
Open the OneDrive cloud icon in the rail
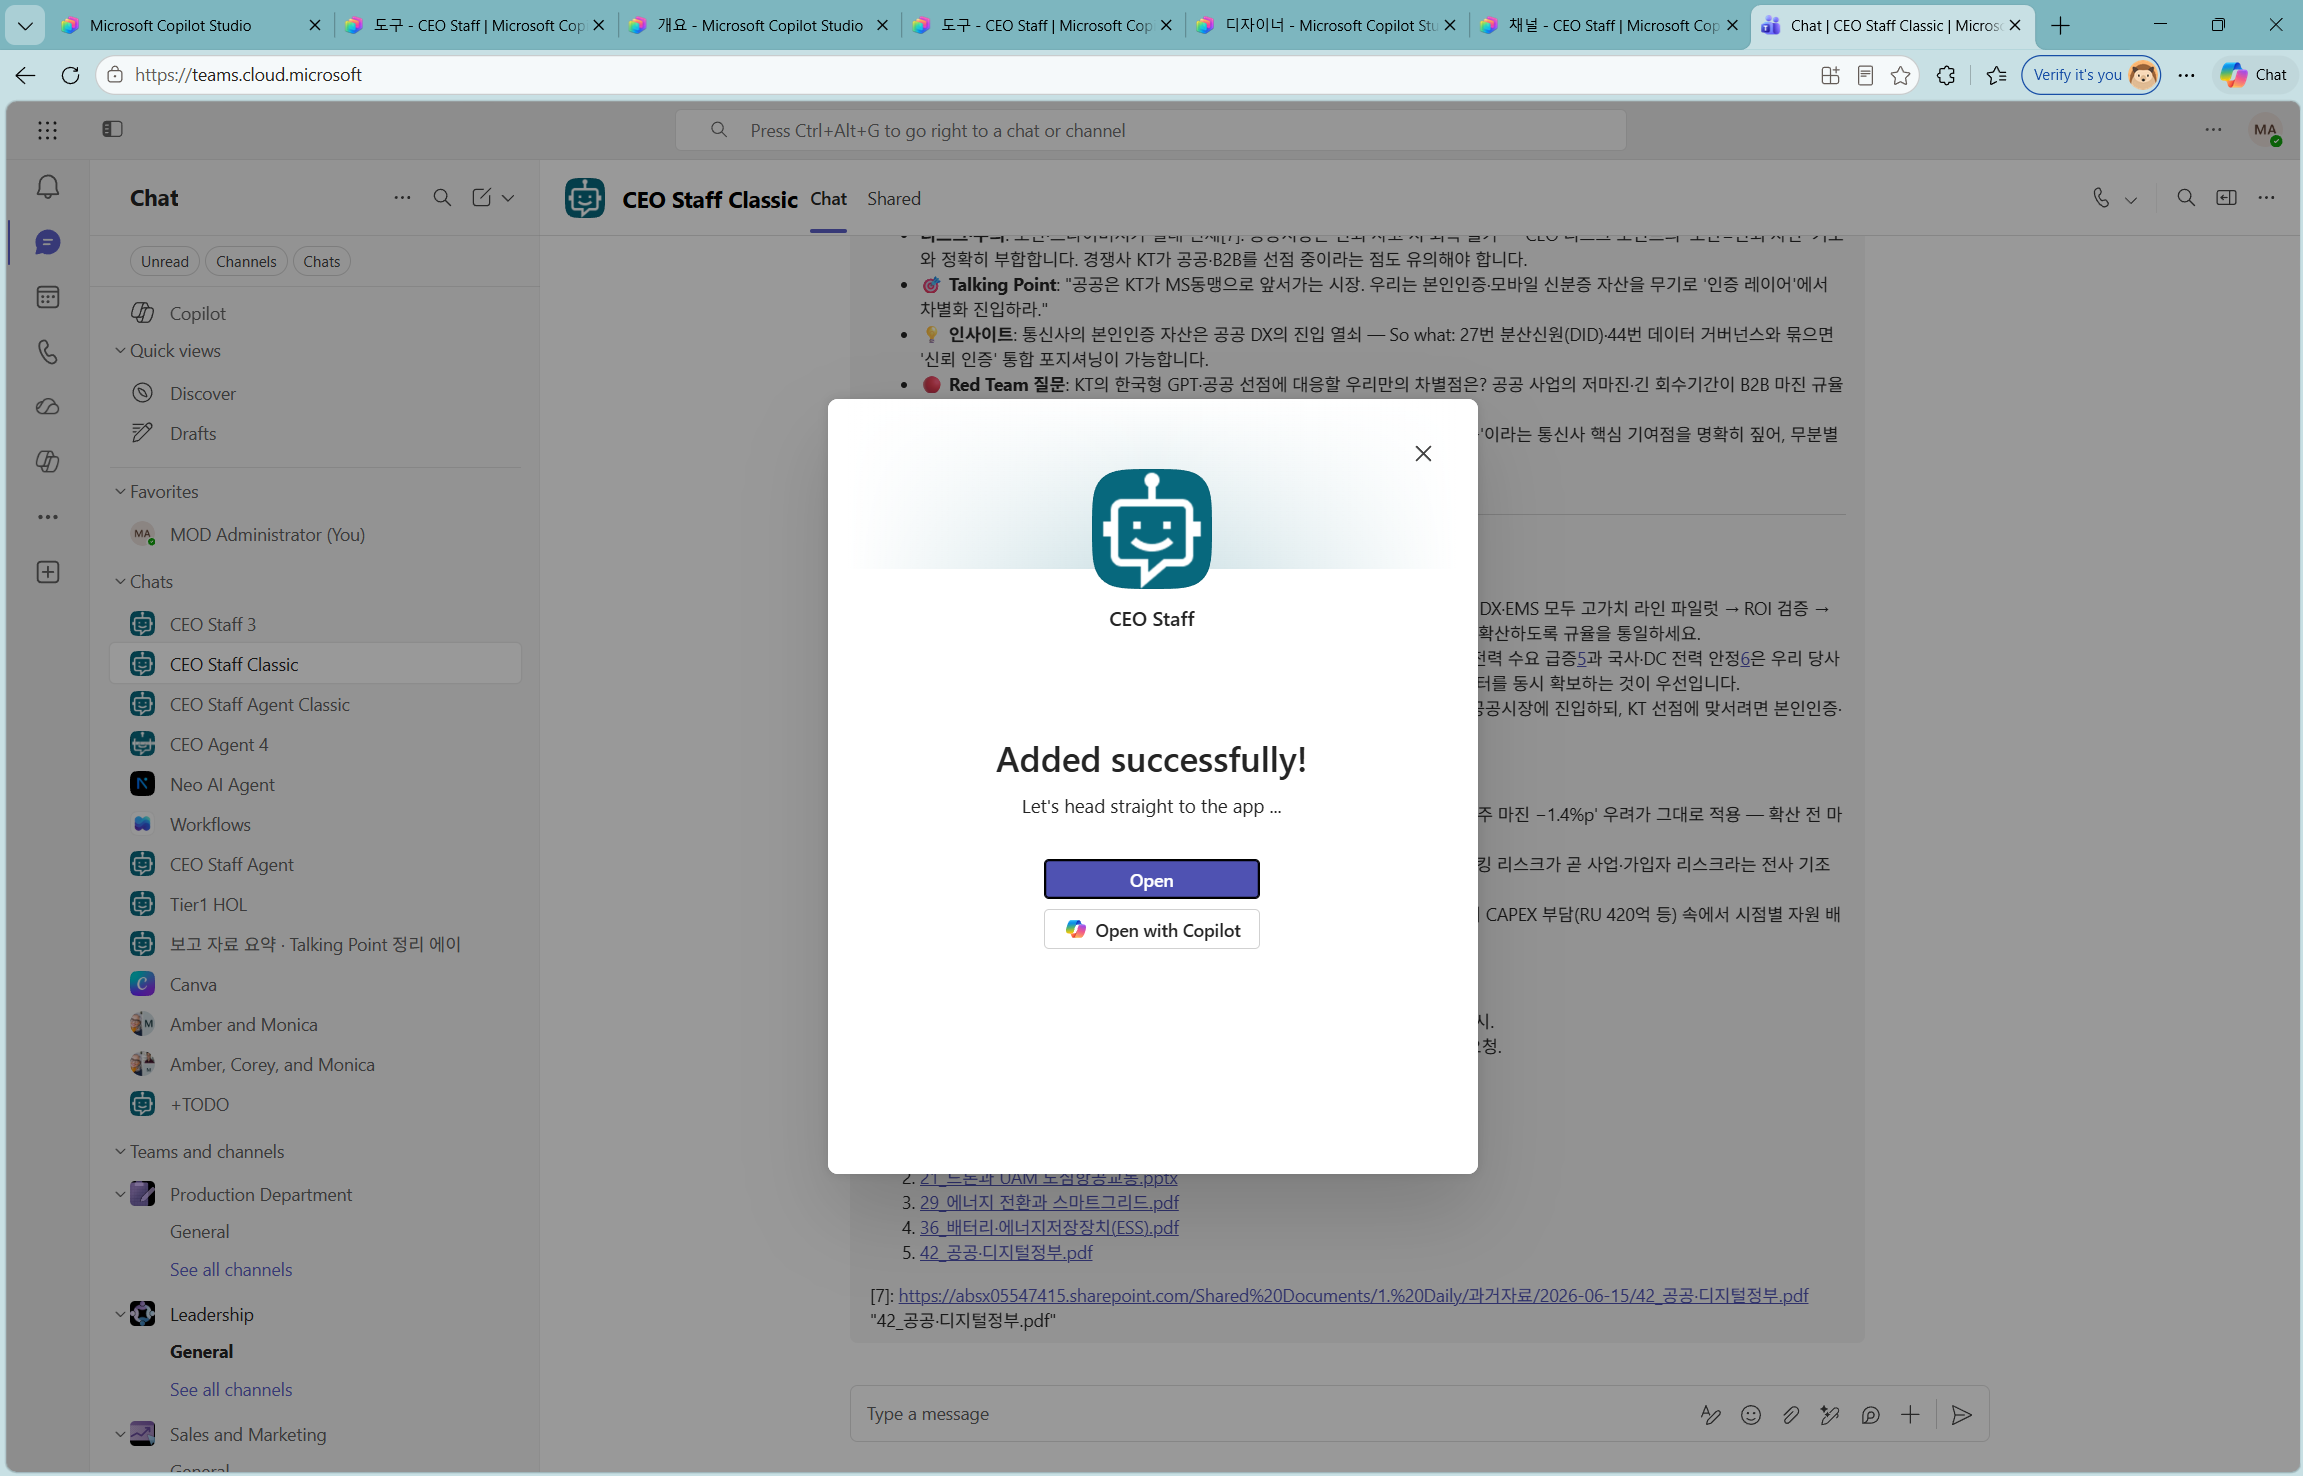point(48,407)
